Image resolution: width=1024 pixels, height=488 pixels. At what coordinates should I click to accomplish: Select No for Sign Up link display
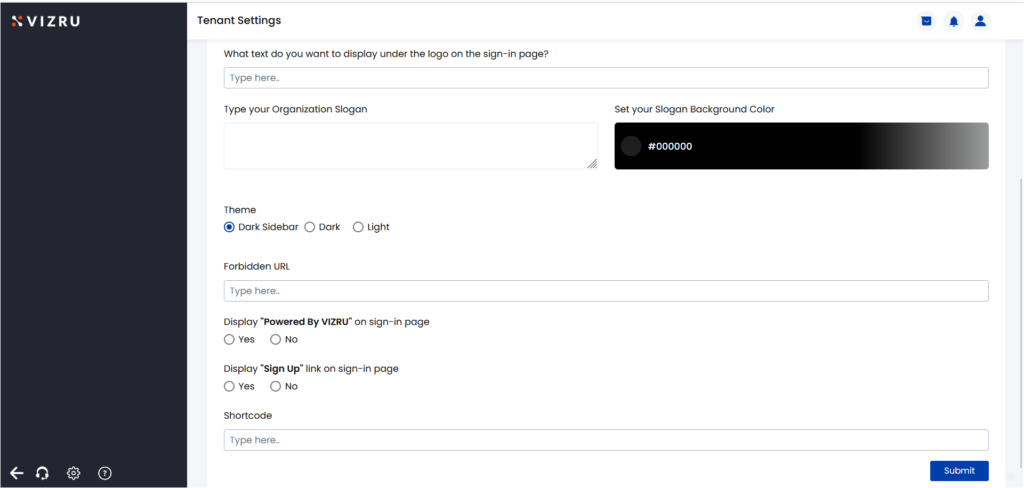point(276,387)
